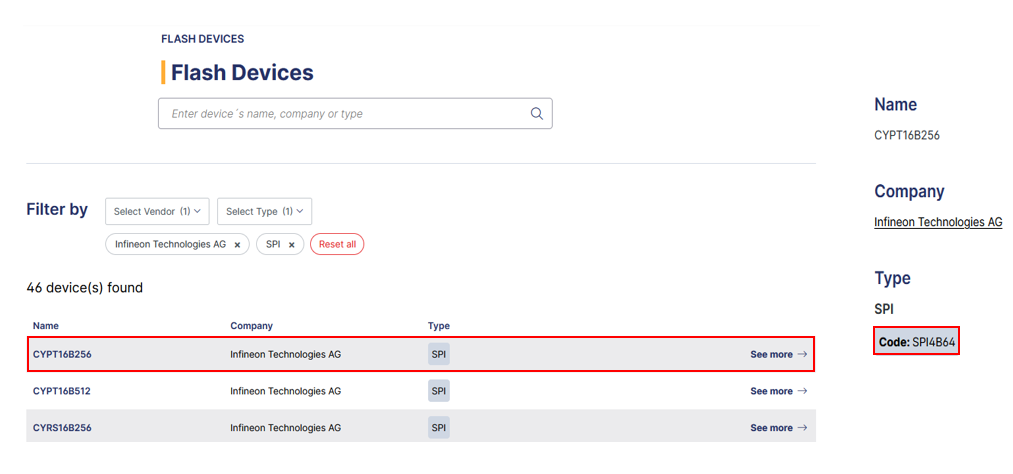Click the Company column header

pyautogui.click(x=251, y=326)
